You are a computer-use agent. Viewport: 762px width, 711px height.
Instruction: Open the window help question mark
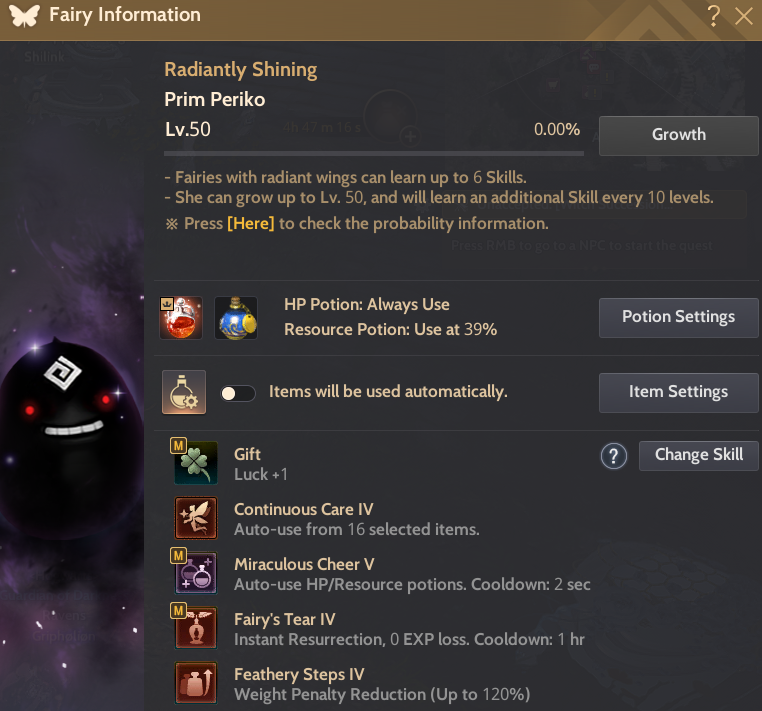click(x=713, y=16)
